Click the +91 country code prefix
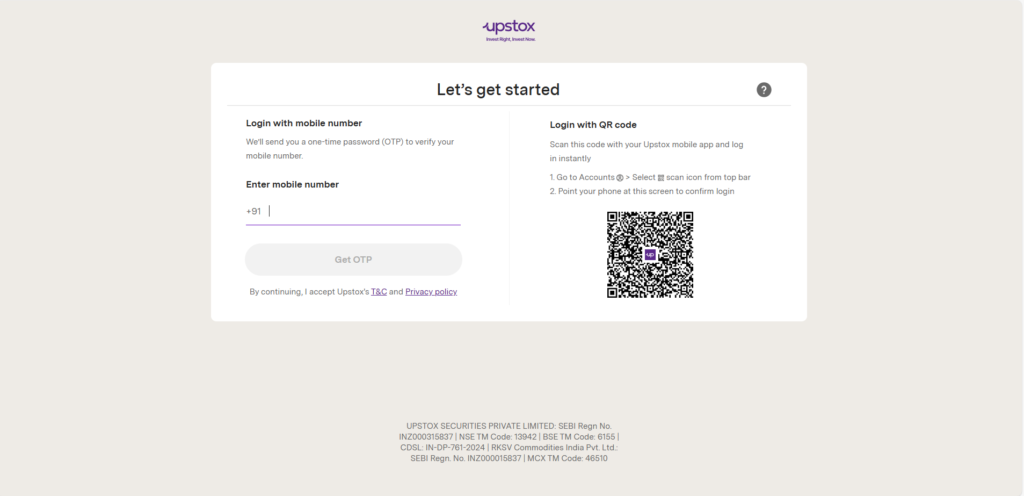The image size is (1024, 496). coord(254,211)
